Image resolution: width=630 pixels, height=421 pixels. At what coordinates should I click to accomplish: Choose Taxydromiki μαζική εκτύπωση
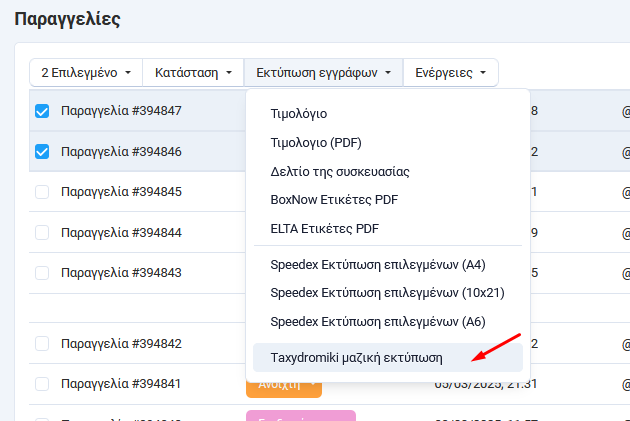coord(388,358)
